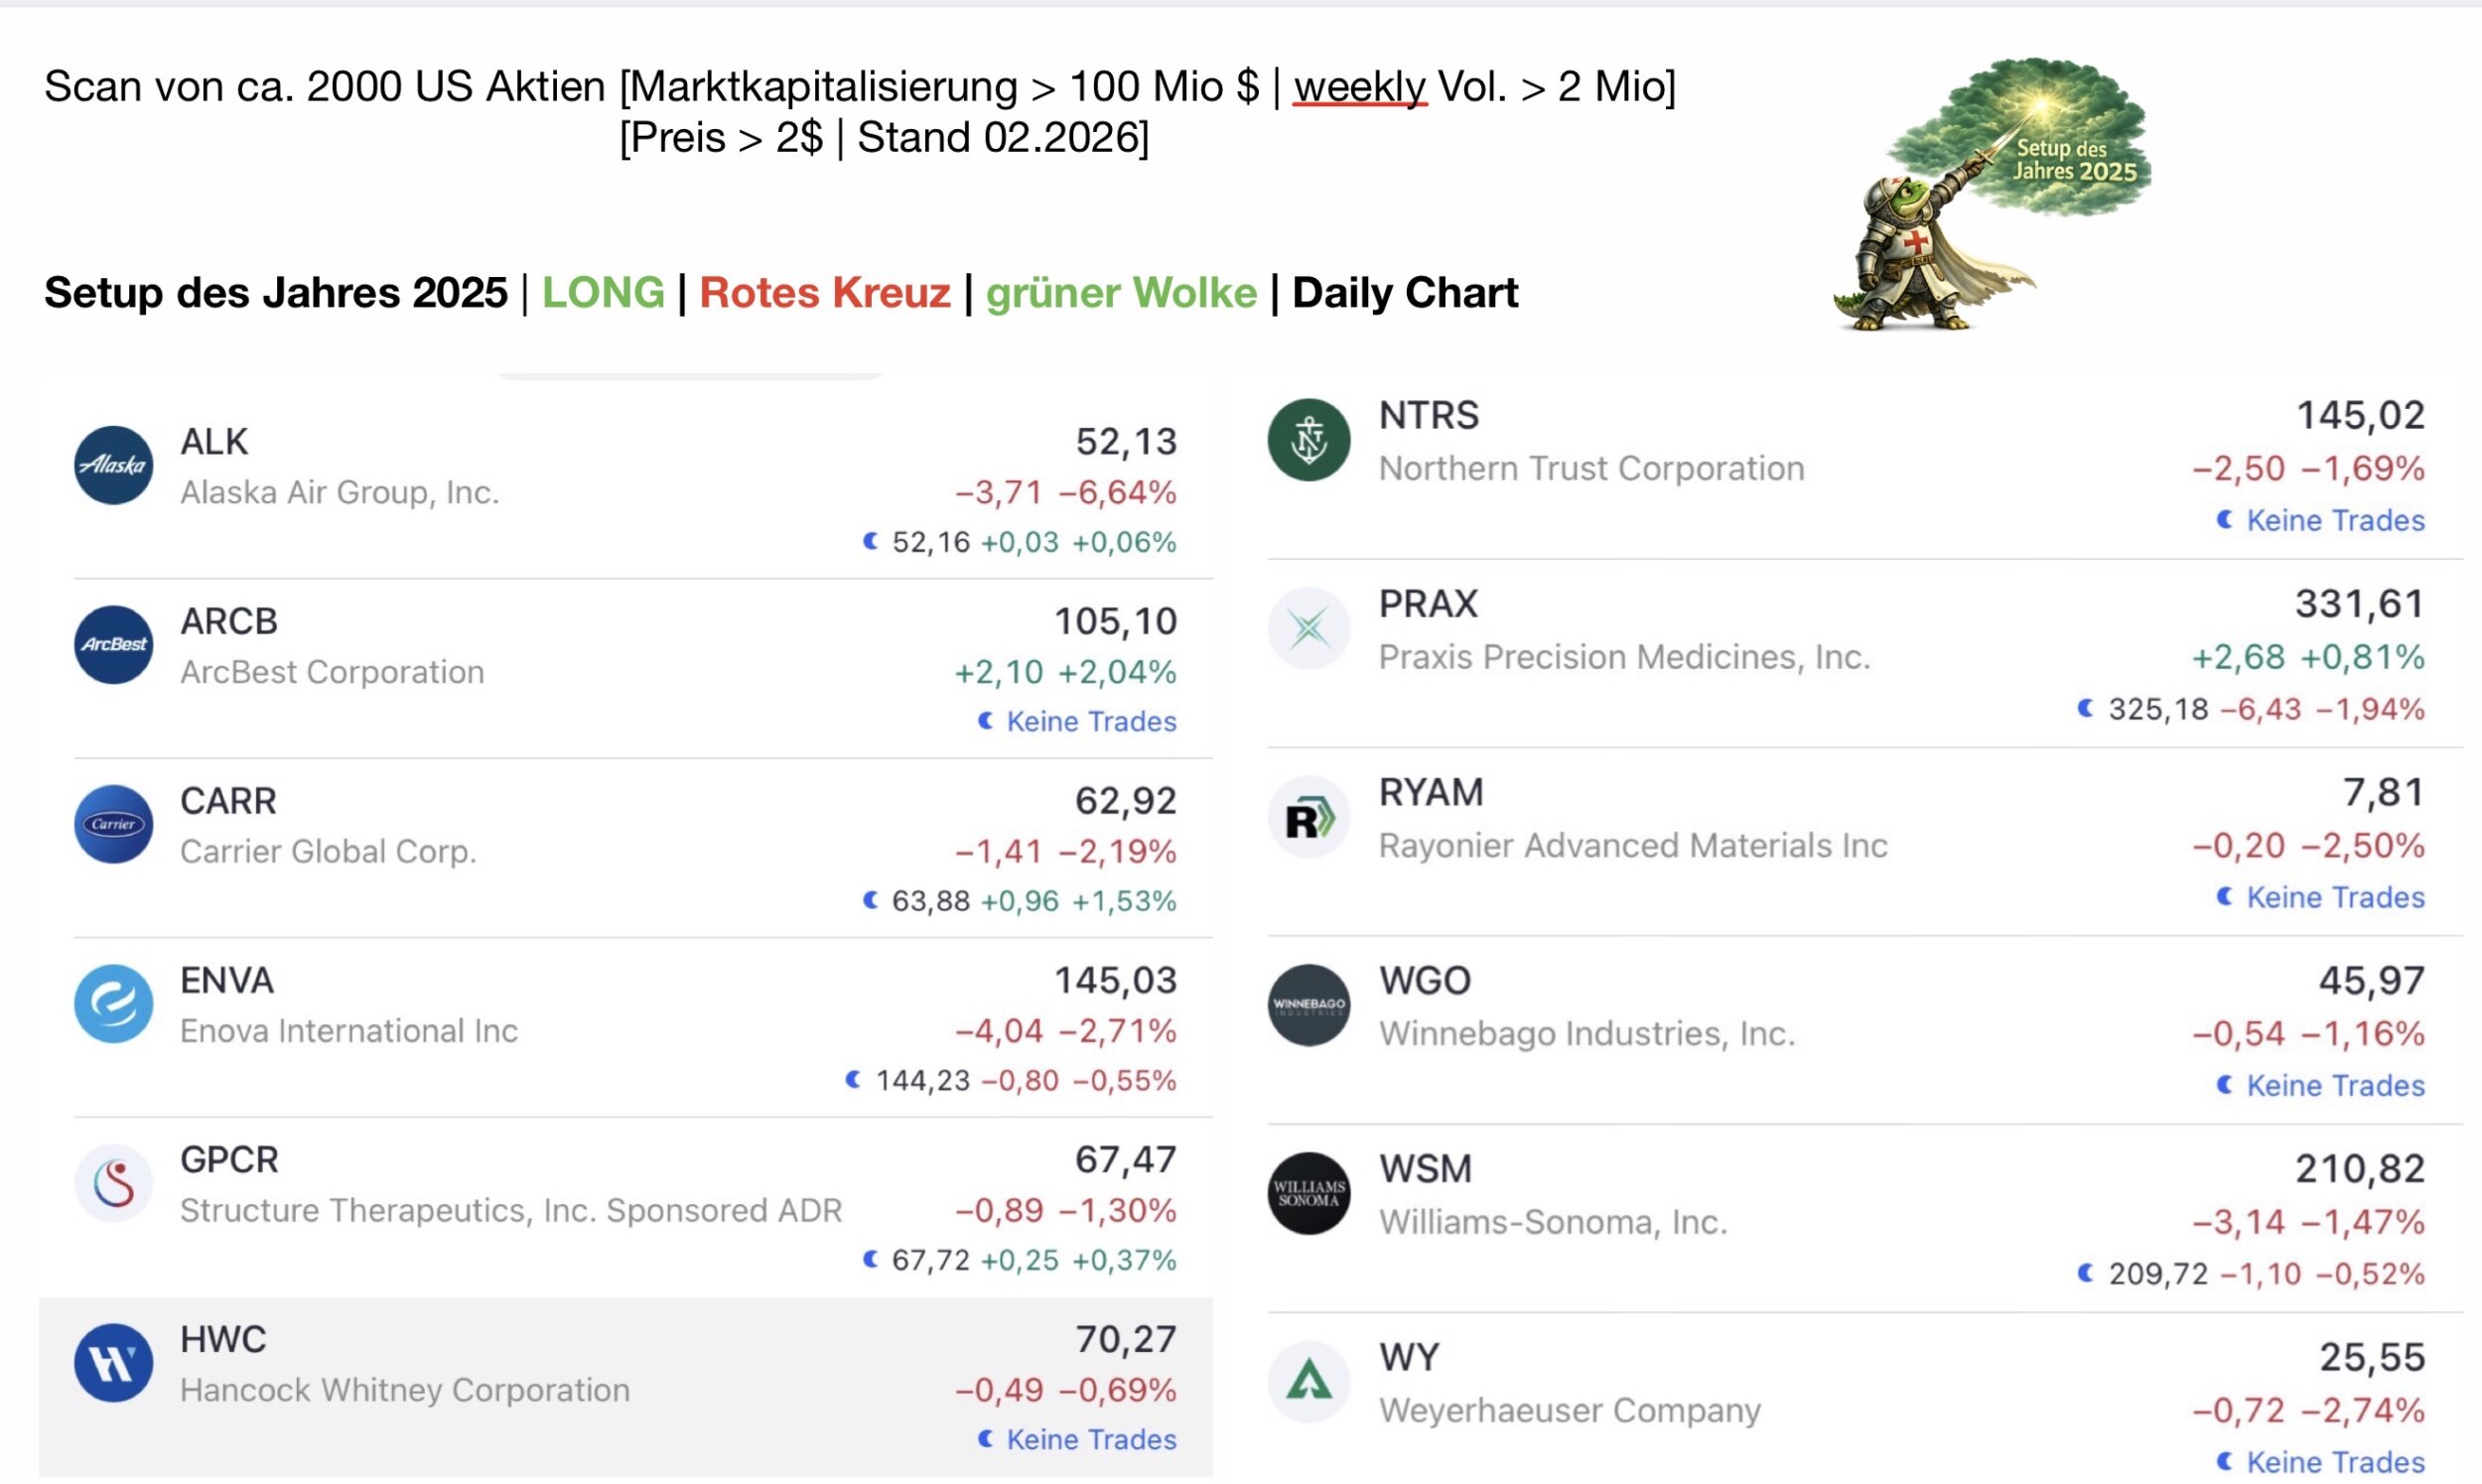Click the Weyerhaeuser green triangle logo
Screen dimensions: 2482x1484
(x=1308, y=1382)
